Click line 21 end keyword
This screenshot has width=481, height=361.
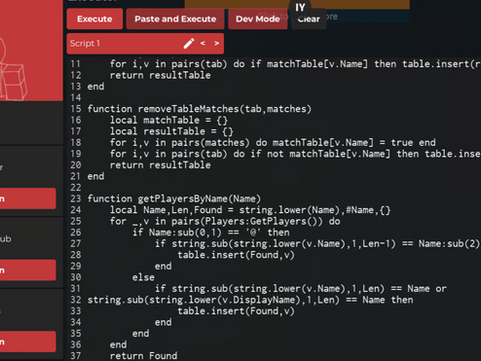(x=96, y=176)
